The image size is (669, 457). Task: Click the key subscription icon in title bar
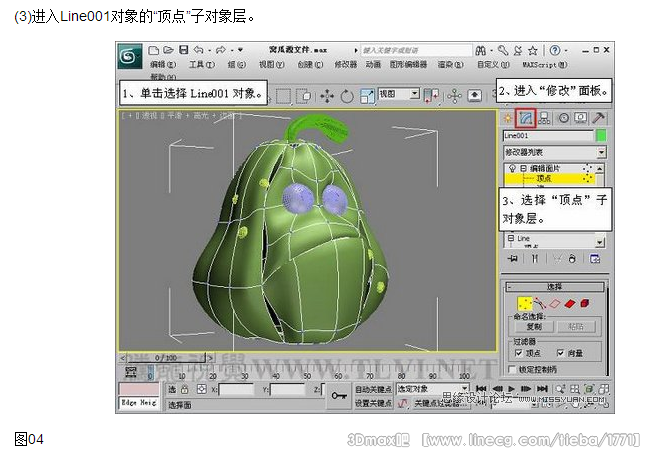point(503,51)
